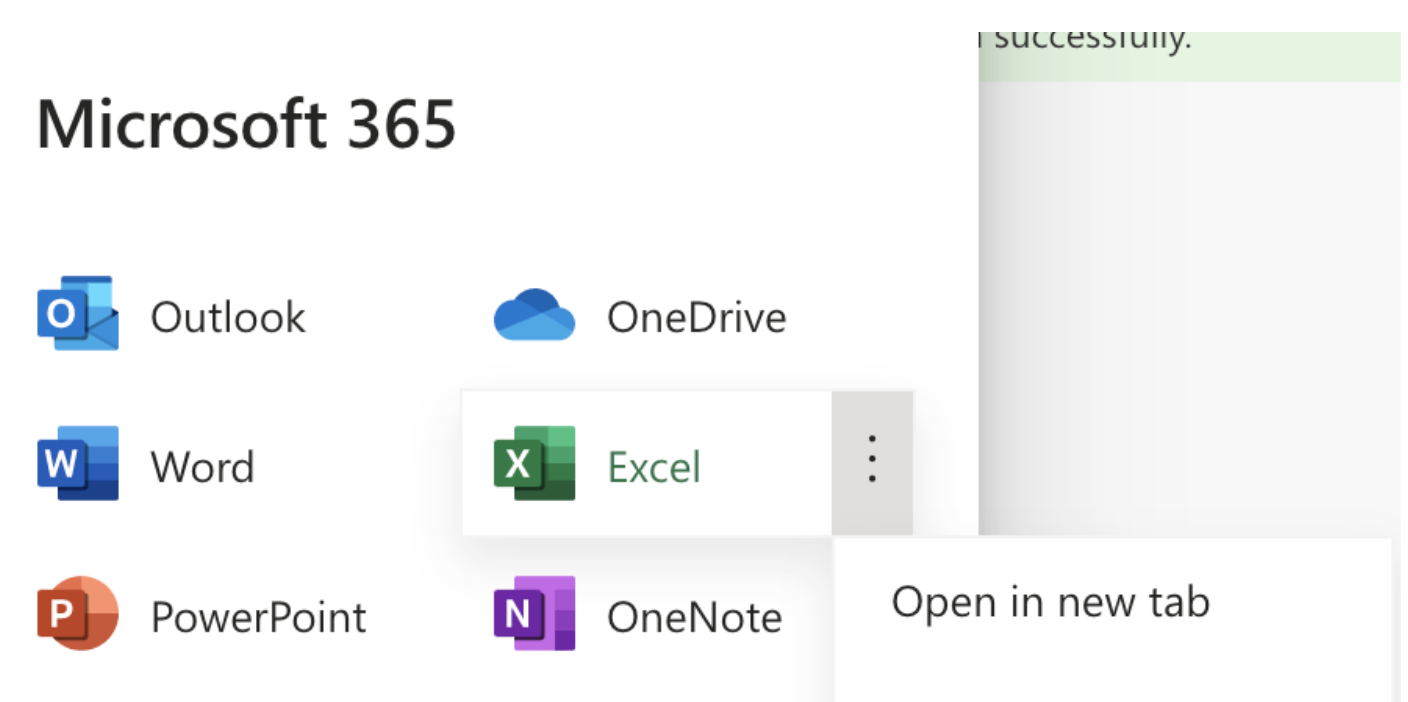Launch the PowerPoint app icon
Screen dimensions: 1408x702
pos(78,614)
